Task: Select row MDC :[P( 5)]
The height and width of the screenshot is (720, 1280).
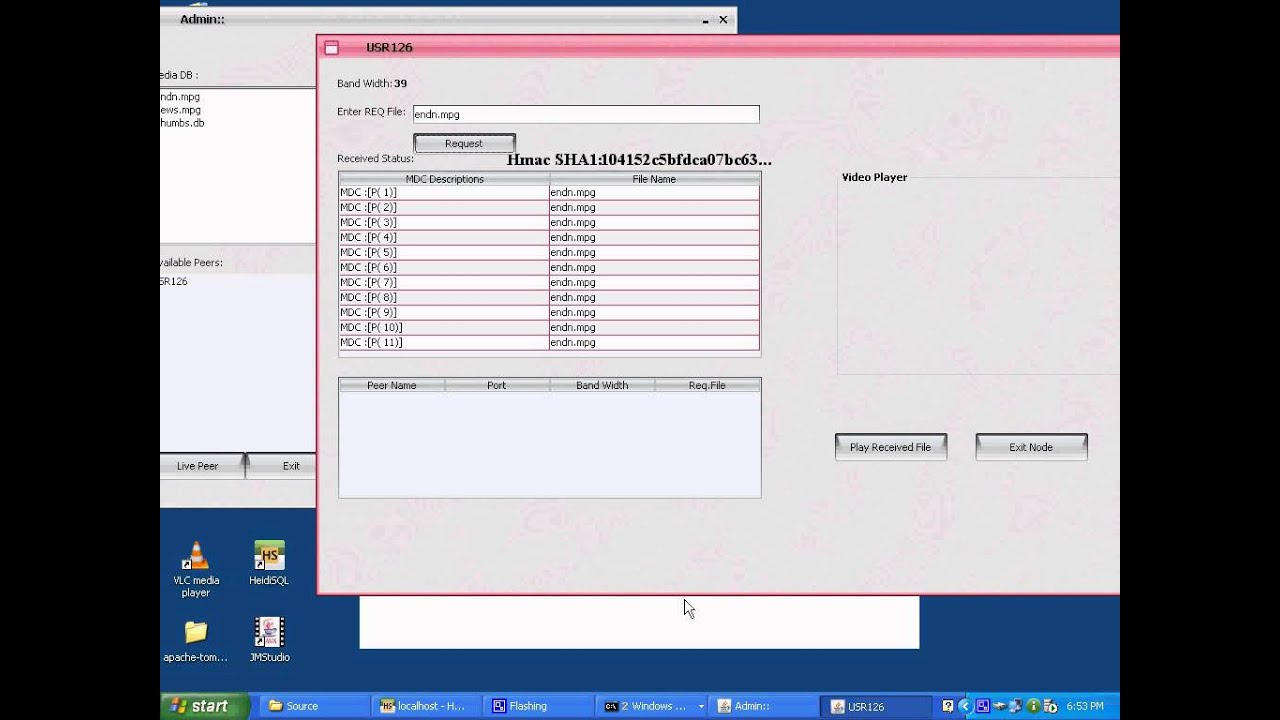Action: pyautogui.click(x=549, y=252)
